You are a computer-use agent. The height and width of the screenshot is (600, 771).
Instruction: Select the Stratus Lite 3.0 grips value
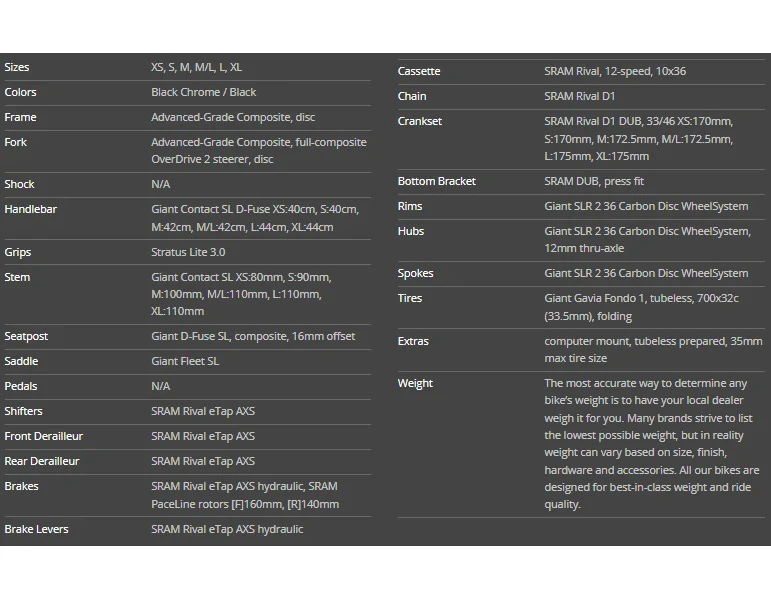(x=188, y=252)
